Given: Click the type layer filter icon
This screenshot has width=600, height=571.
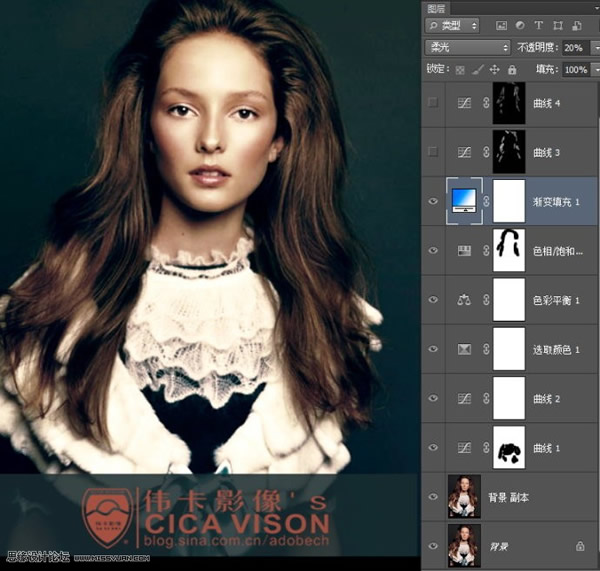Looking at the screenshot, I should 539,25.
